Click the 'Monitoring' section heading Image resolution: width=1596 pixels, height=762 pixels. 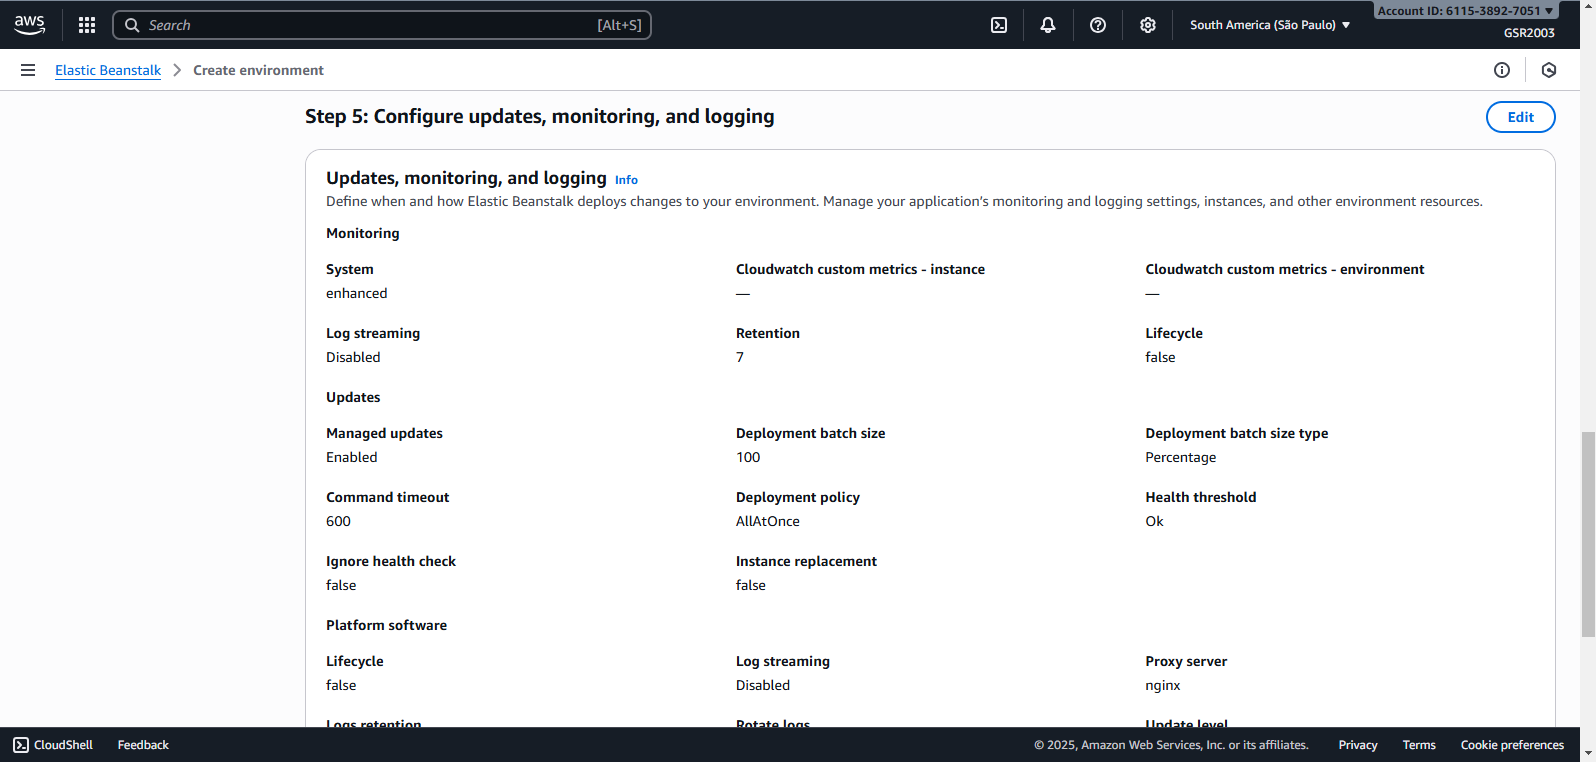click(362, 233)
